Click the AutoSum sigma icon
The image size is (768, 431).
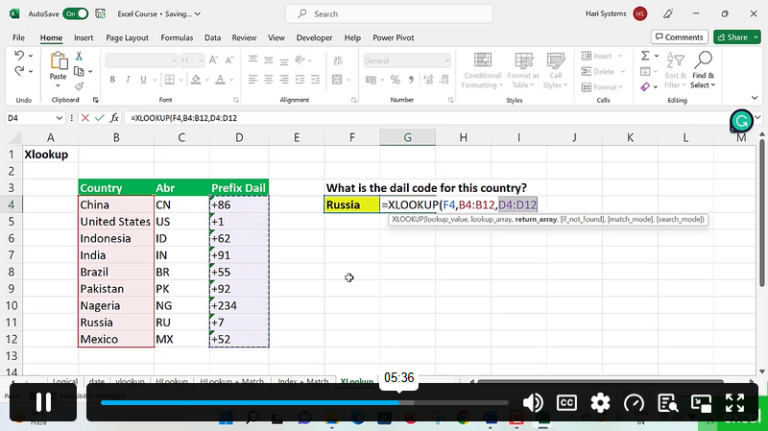pyautogui.click(x=646, y=56)
